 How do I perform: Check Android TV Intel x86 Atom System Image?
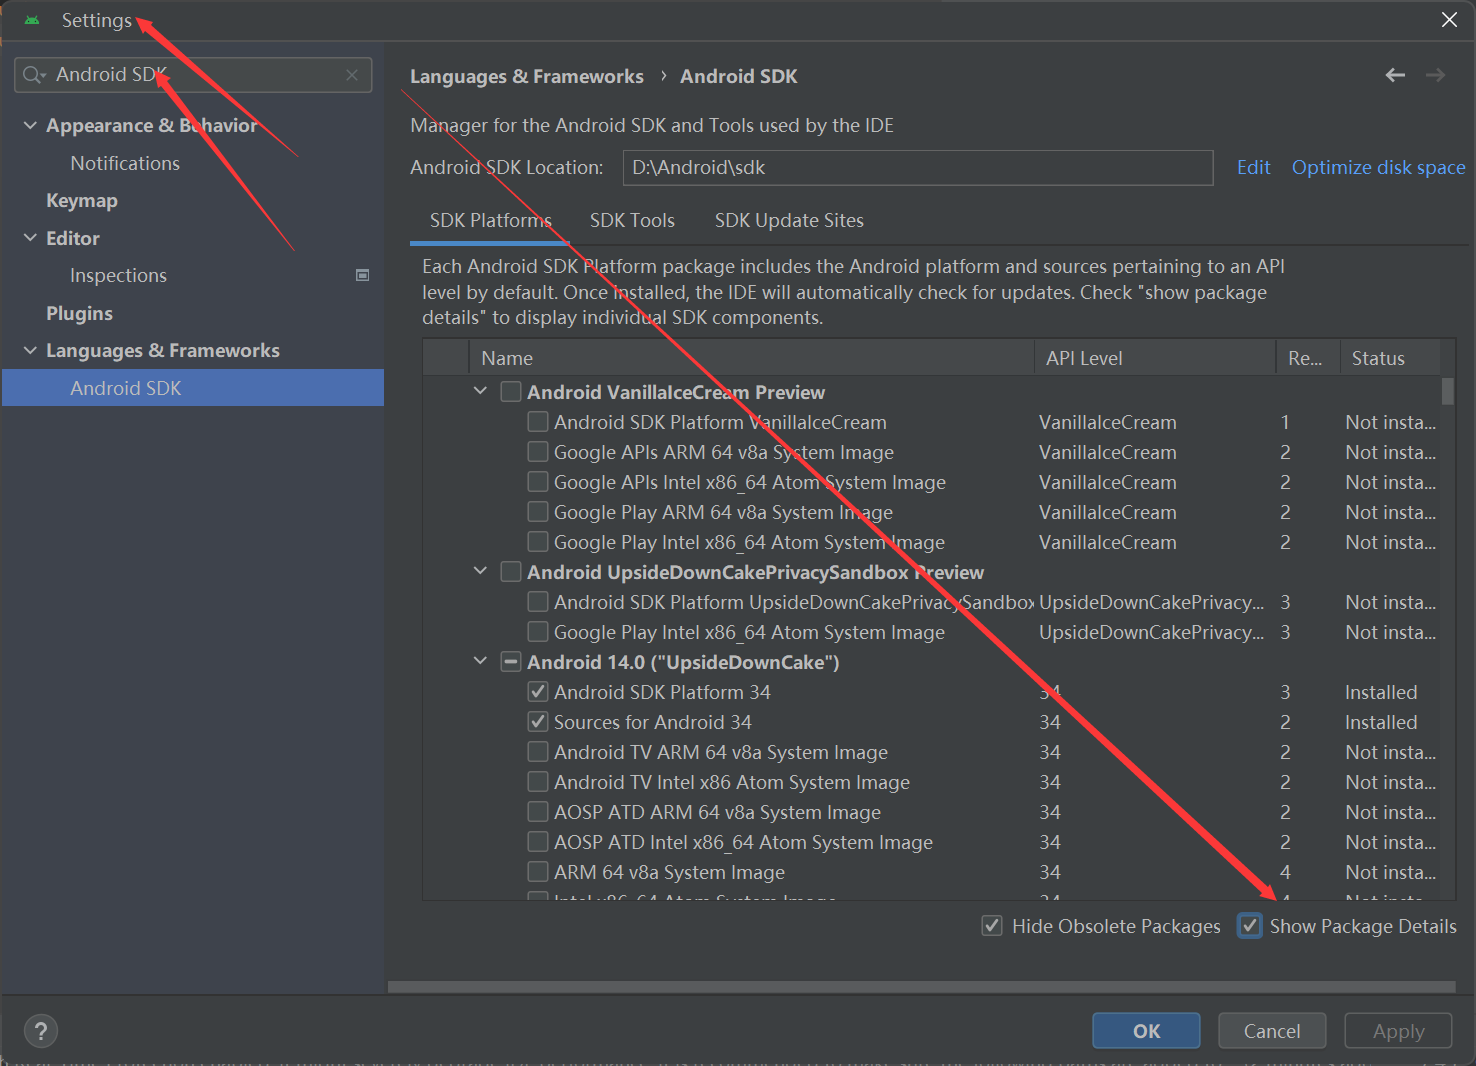tap(538, 782)
